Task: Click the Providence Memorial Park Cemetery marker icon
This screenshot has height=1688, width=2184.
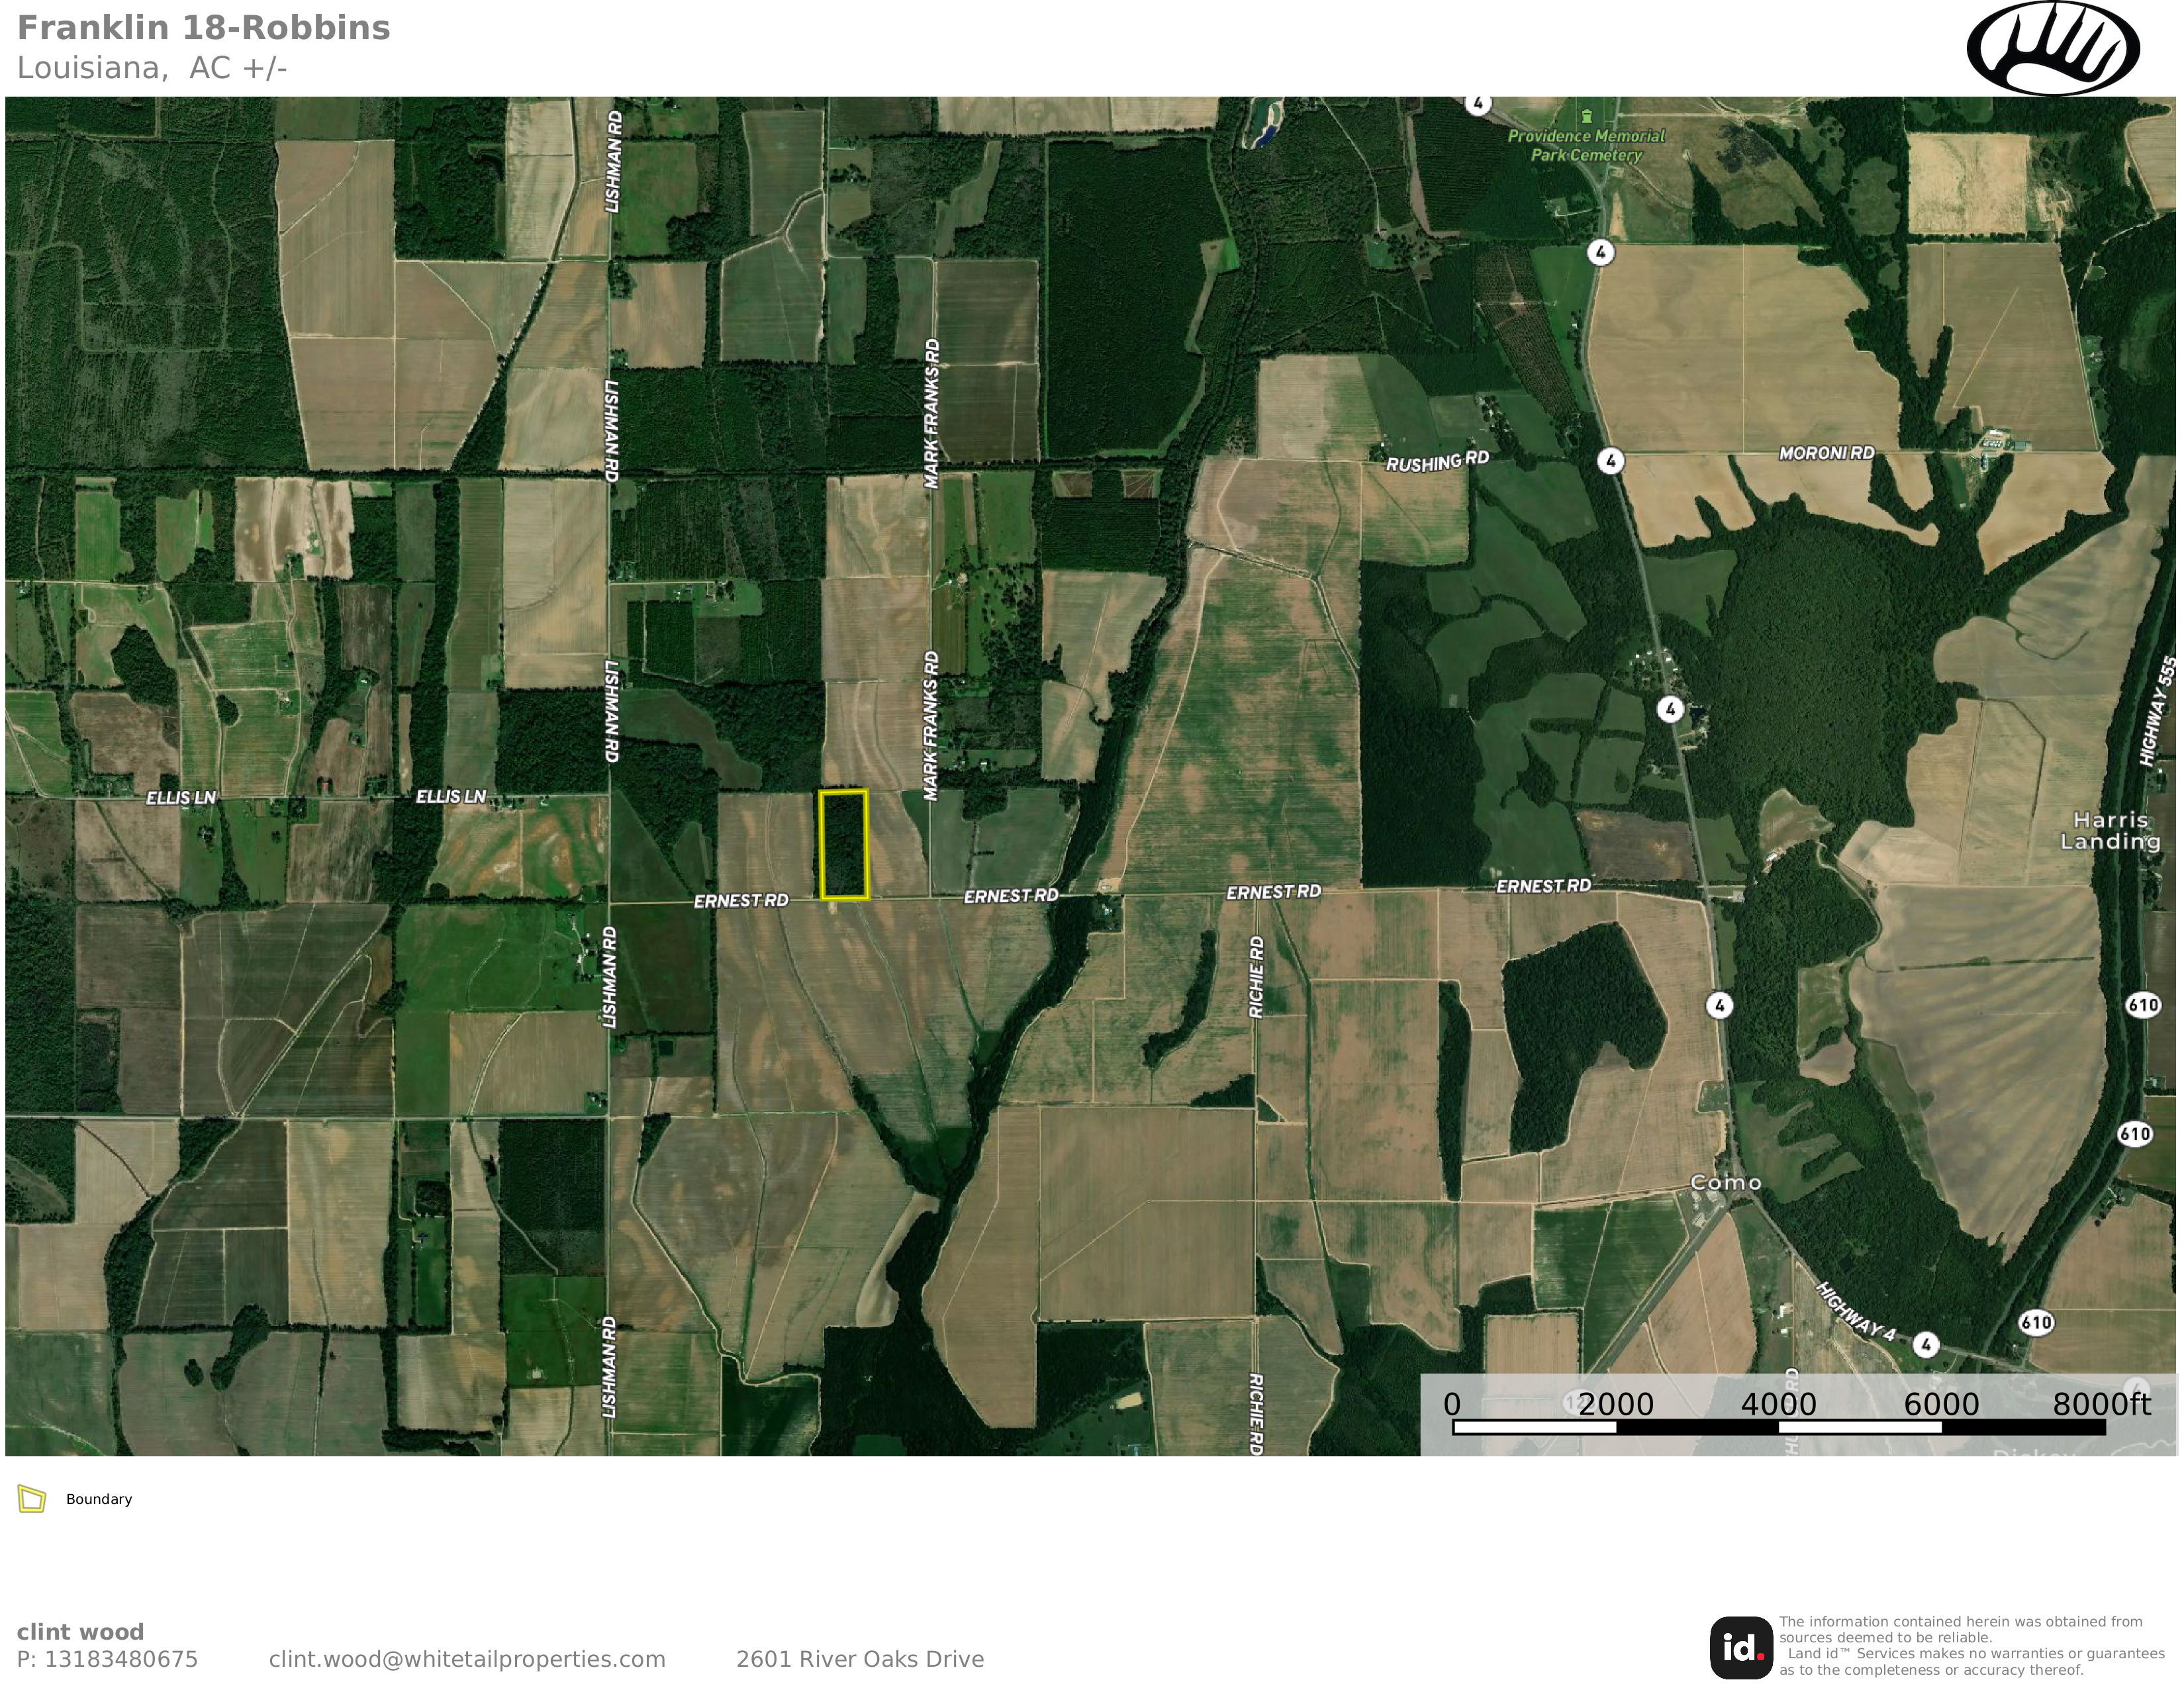Action: pos(1586,117)
